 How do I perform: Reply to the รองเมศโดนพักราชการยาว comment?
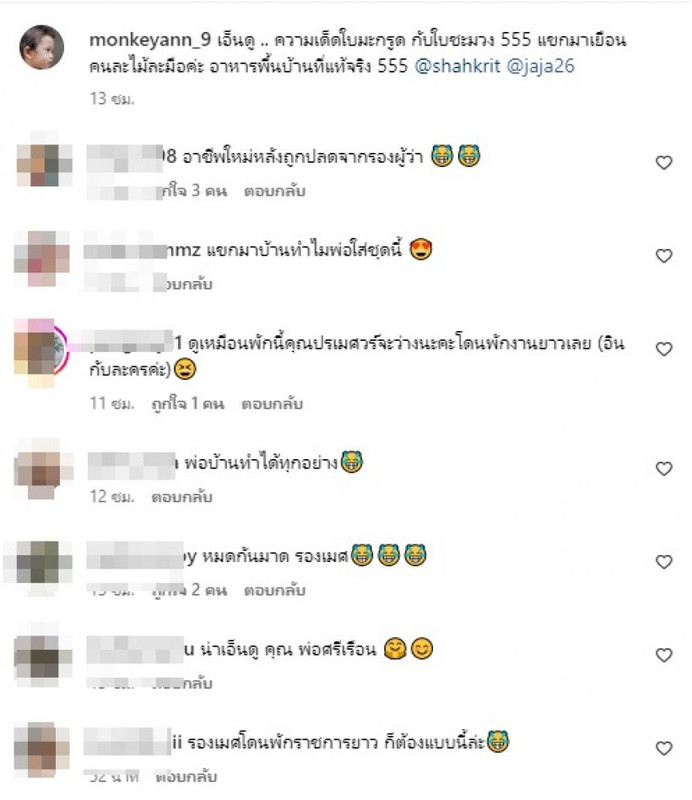186,777
